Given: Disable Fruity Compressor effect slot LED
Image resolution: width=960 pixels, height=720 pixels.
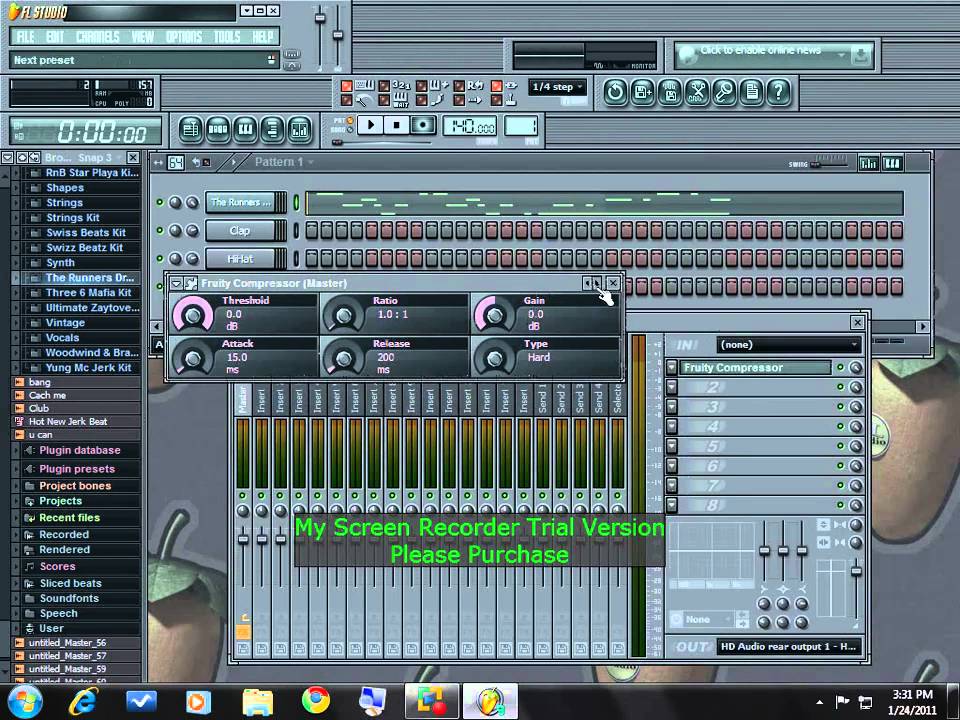Looking at the screenshot, I should pyautogui.click(x=841, y=367).
